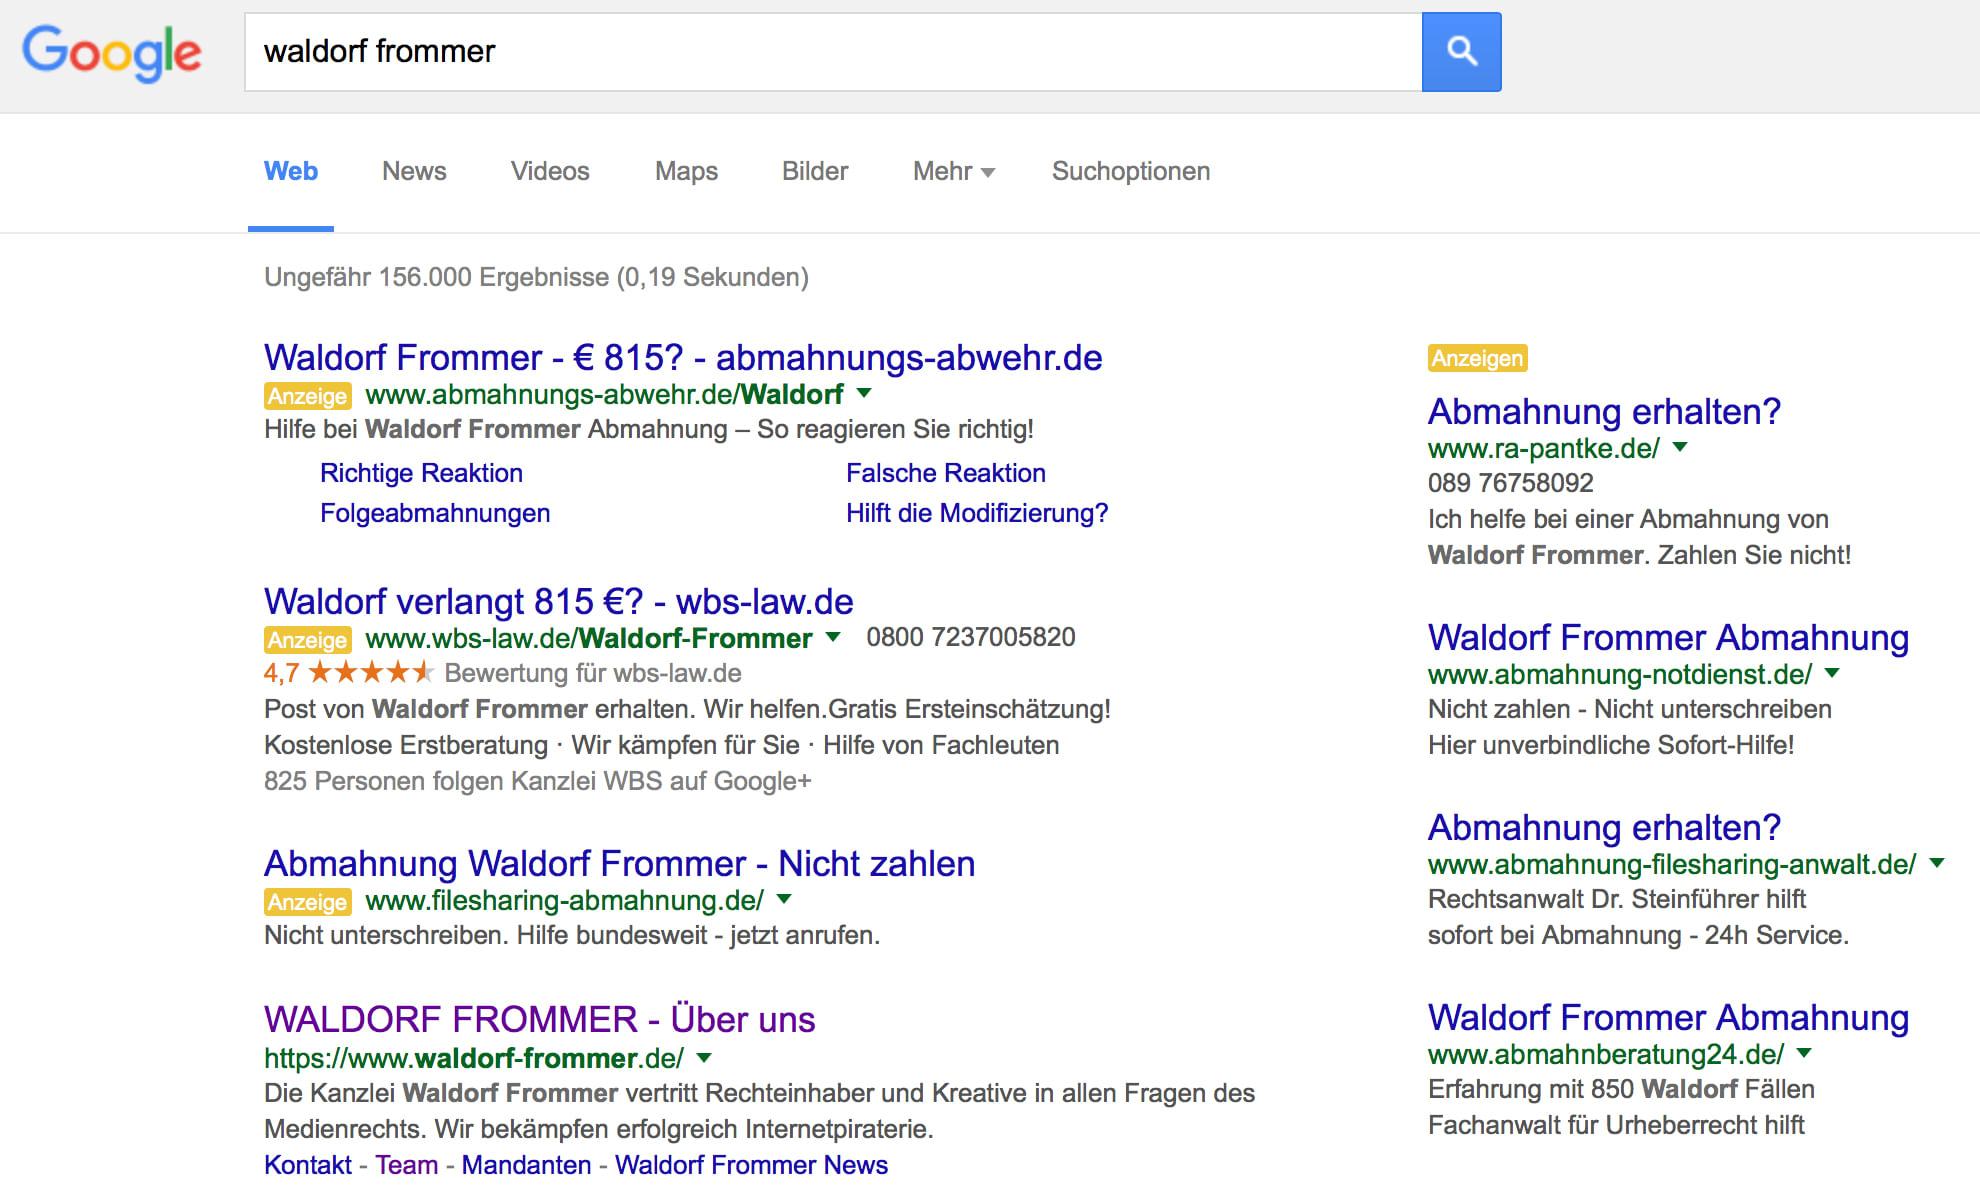Open the dropdown beside www.abmahnung-notdienst.de
Screen dimensions: 1980x1188
1833,675
